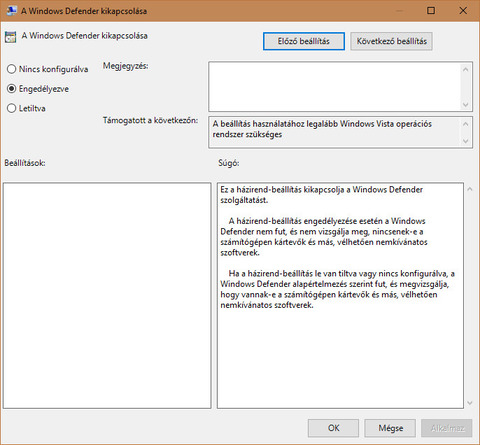Confirm with the OK button
Viewport: 480px width, 445px height.
click(333, 428)
